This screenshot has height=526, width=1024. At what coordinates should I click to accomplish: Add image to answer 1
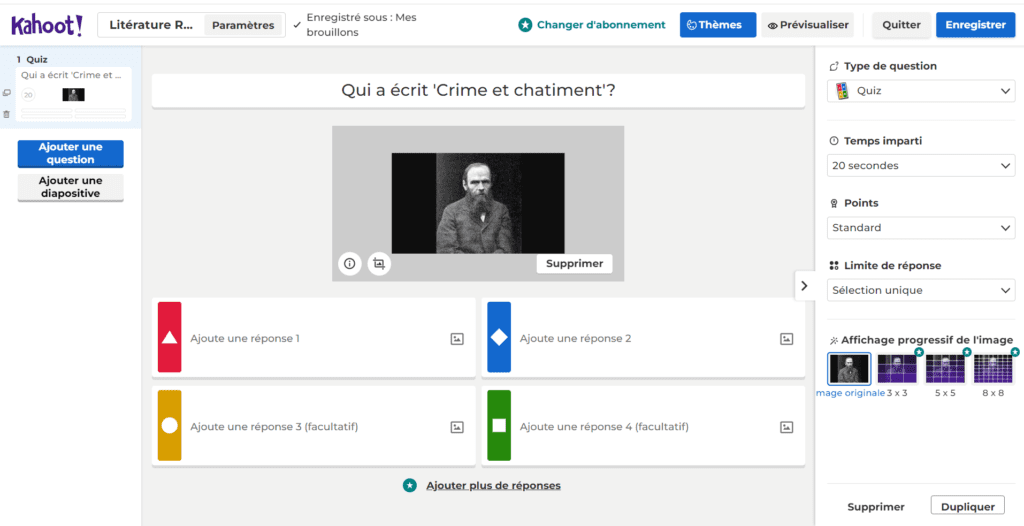457,339
